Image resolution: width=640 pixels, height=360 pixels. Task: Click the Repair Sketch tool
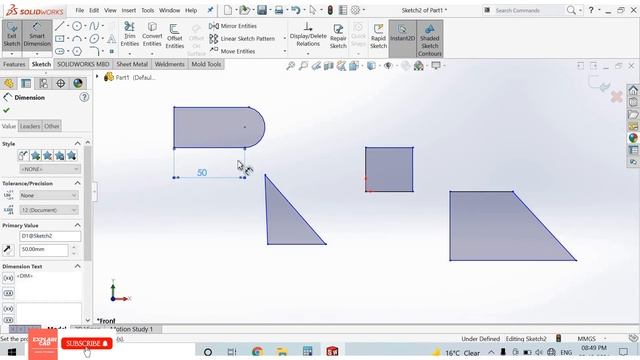pyautogui.click(x=338, y=36)
